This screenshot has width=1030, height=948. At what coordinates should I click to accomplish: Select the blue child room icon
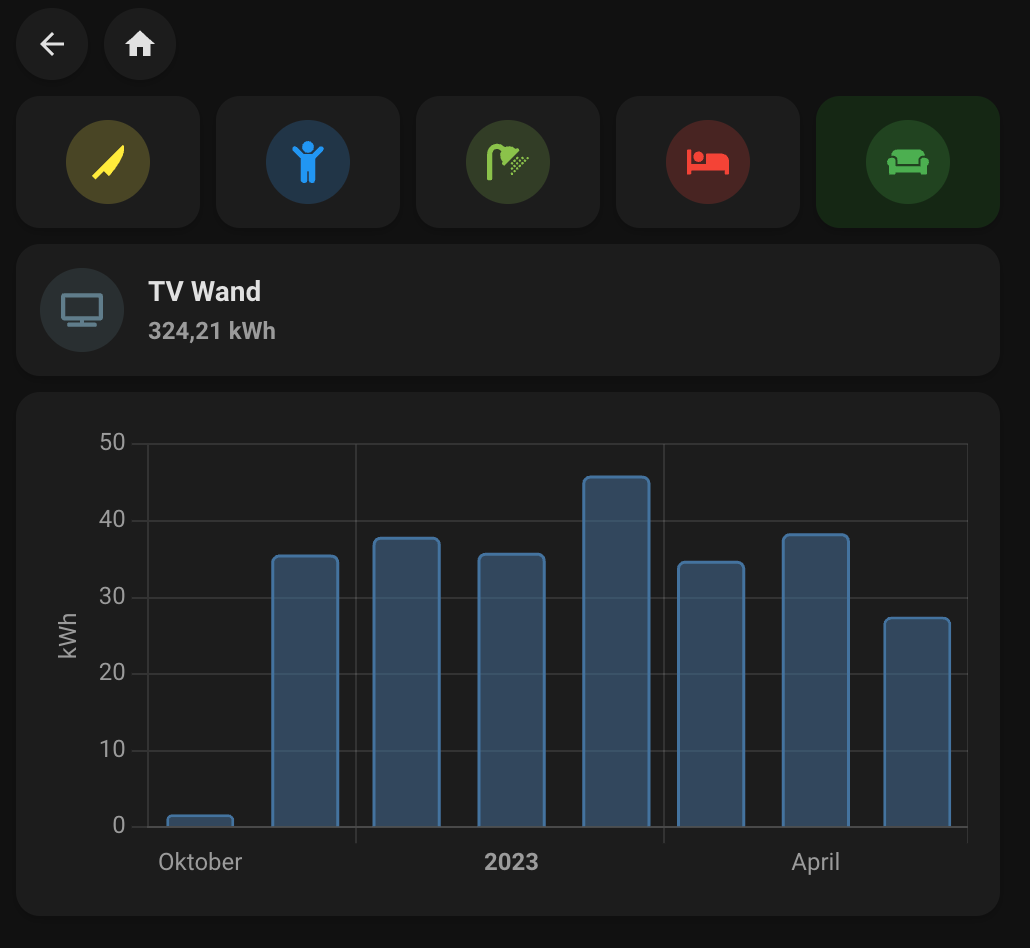pyautogui.click(x=308, y=162)
